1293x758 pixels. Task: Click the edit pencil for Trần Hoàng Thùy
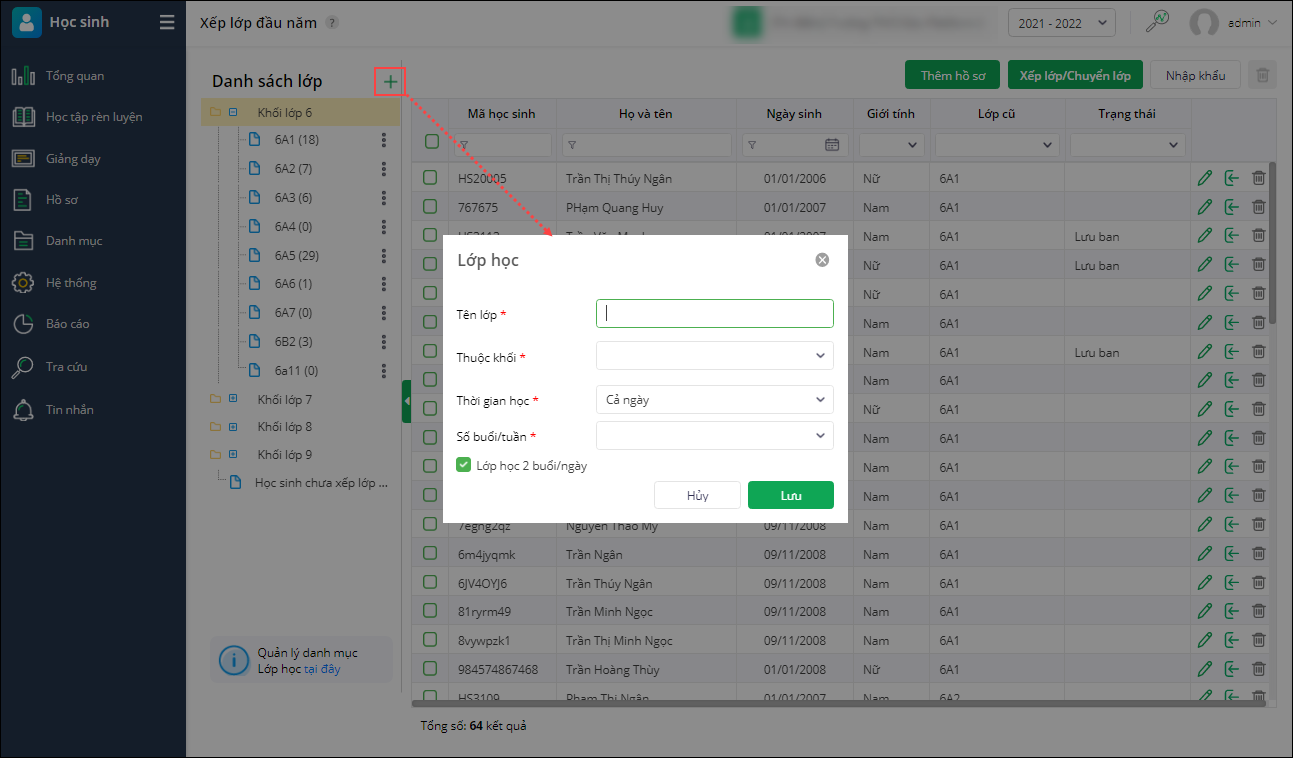tap(1204, 669)
